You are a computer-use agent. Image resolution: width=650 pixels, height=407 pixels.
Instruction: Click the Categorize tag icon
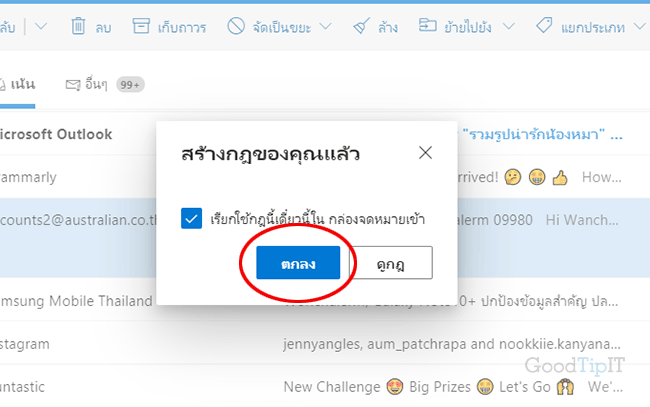tap(544, 26)
